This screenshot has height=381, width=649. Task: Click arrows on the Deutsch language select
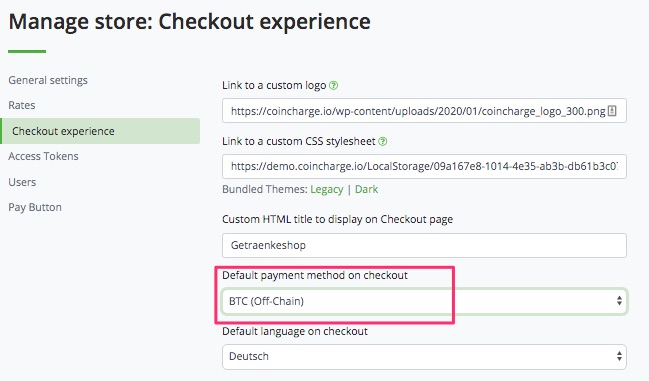click(x=619, y=356)
